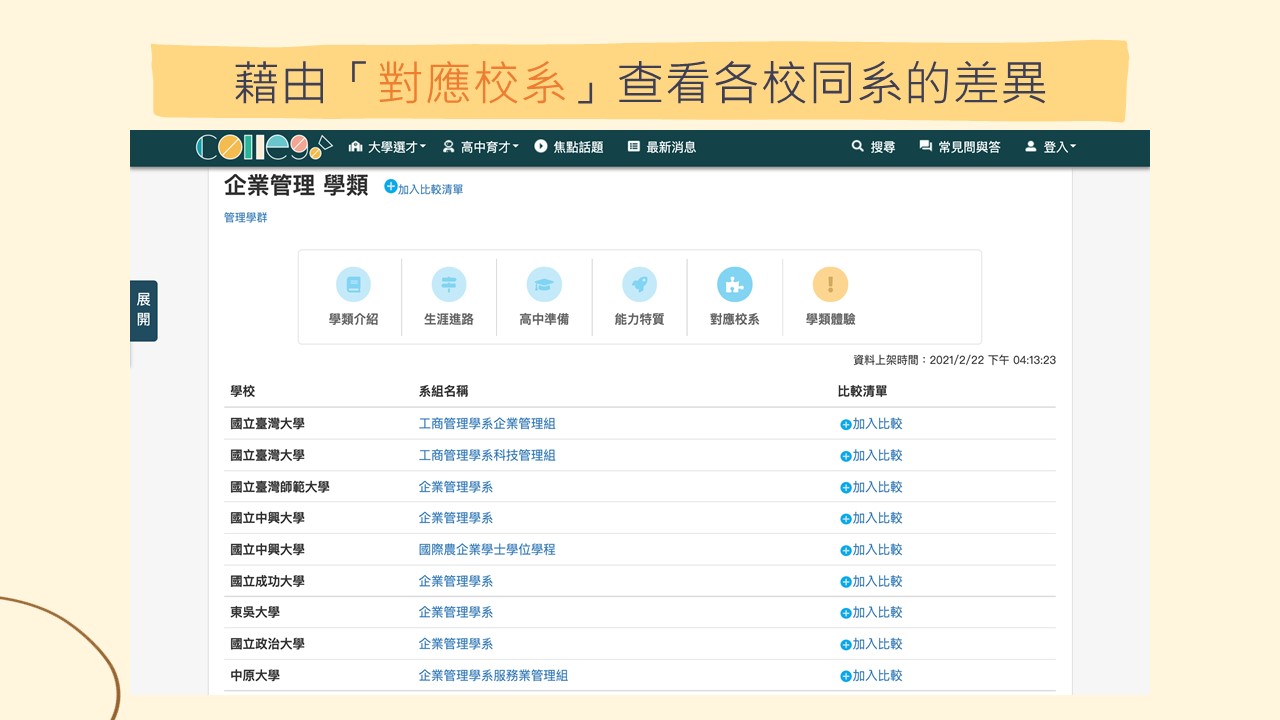Click 東吳大學 school name cell
Screen dimensions: 1280x720
click(255, 612)
